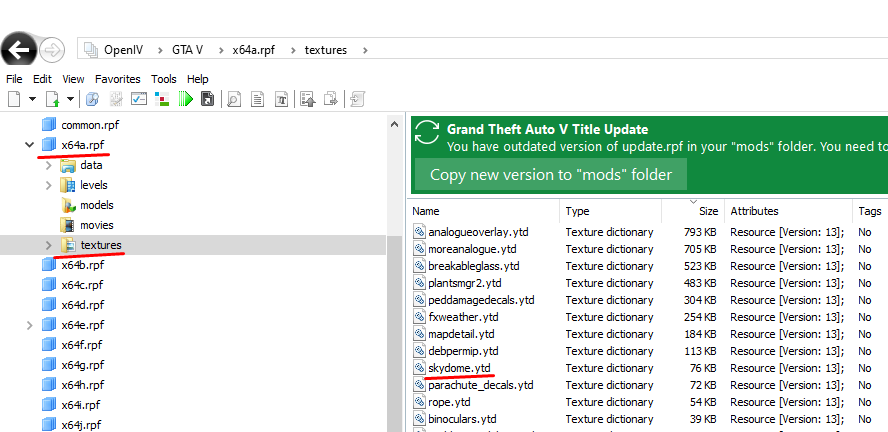The image size is (888, 432).
Task: Select x64j.rpf in the tree
Action: [x=82, y=425]
